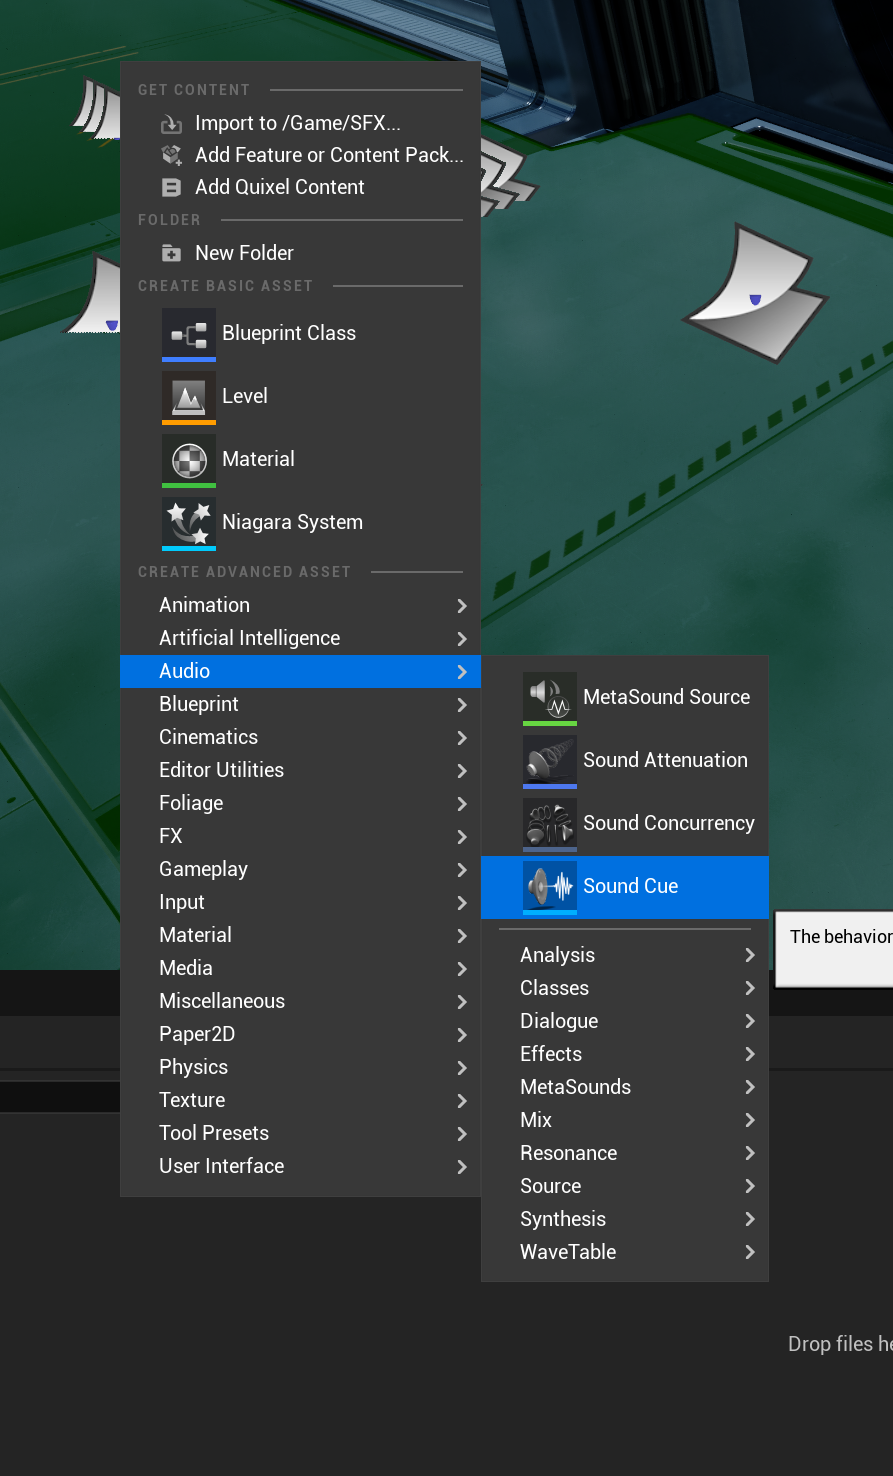The width and height of the screenshot is (893, 1476).
Task: Click the Add Feature or Content Pack icon
Action: point(172,156)
